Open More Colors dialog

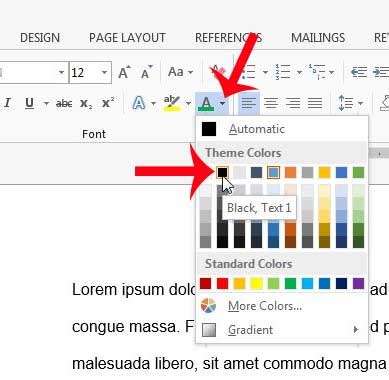(282, 306)
